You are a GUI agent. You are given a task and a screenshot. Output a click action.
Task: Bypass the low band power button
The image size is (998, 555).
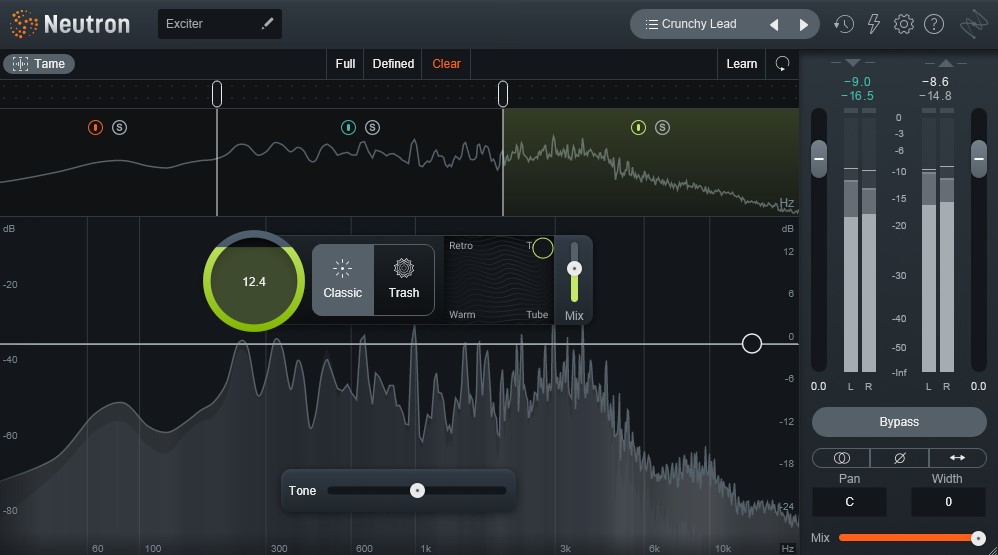tap(95, 128)
